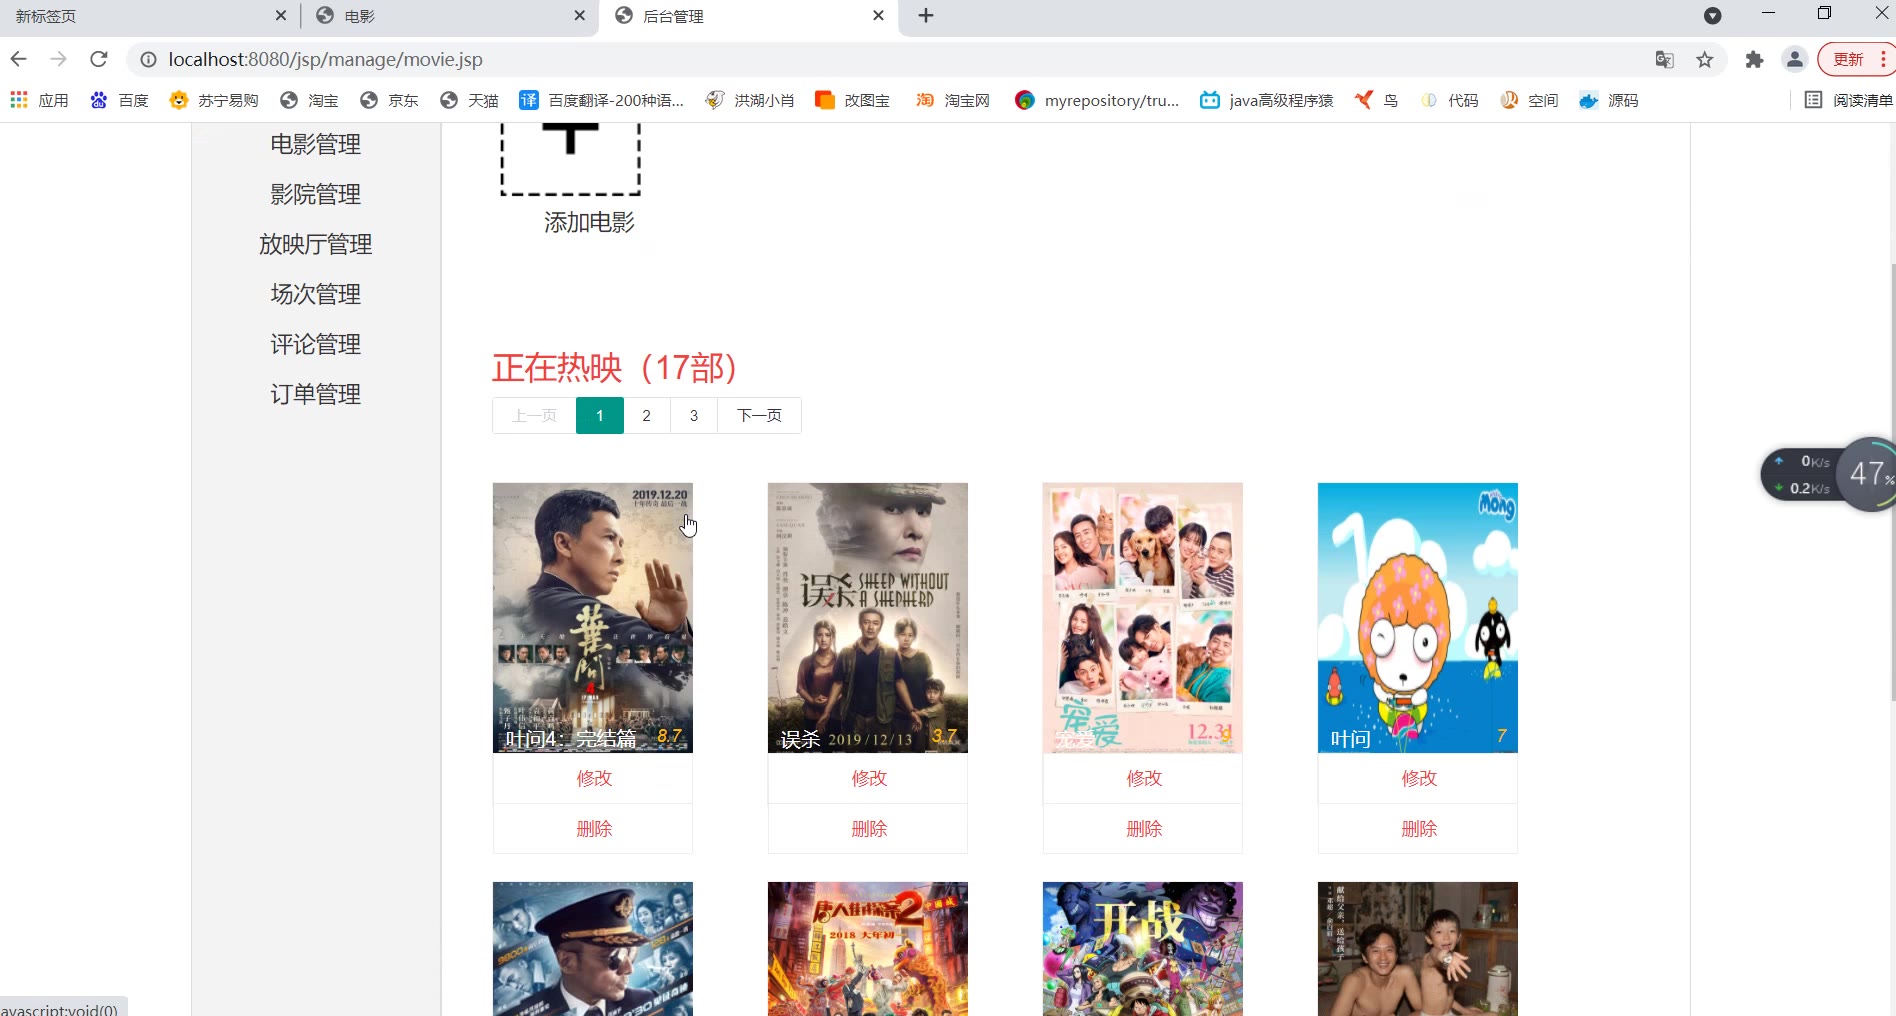Viewport: 1896px width, 1016px height.
Task: Click 删除 under the 误杀 movie
Action: click(x=868, y=829)
